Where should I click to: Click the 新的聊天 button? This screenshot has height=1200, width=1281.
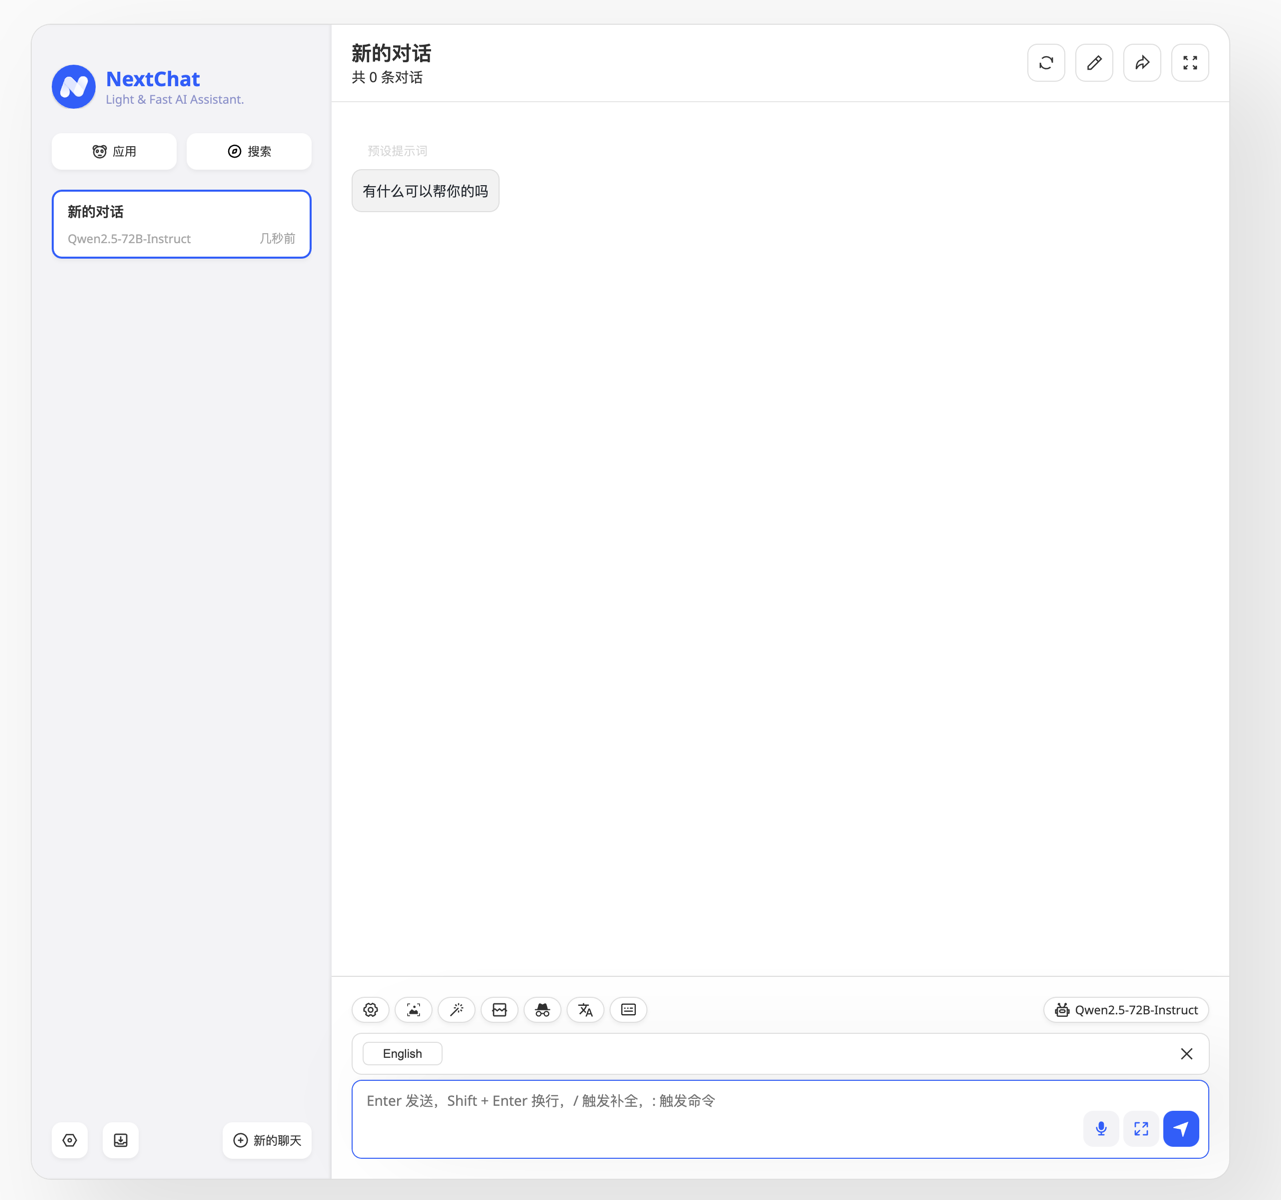tap(267, 1141)
